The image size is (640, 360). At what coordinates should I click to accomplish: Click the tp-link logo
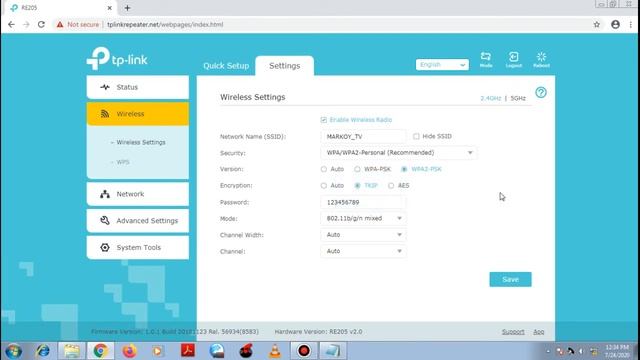tap(117, 58)
